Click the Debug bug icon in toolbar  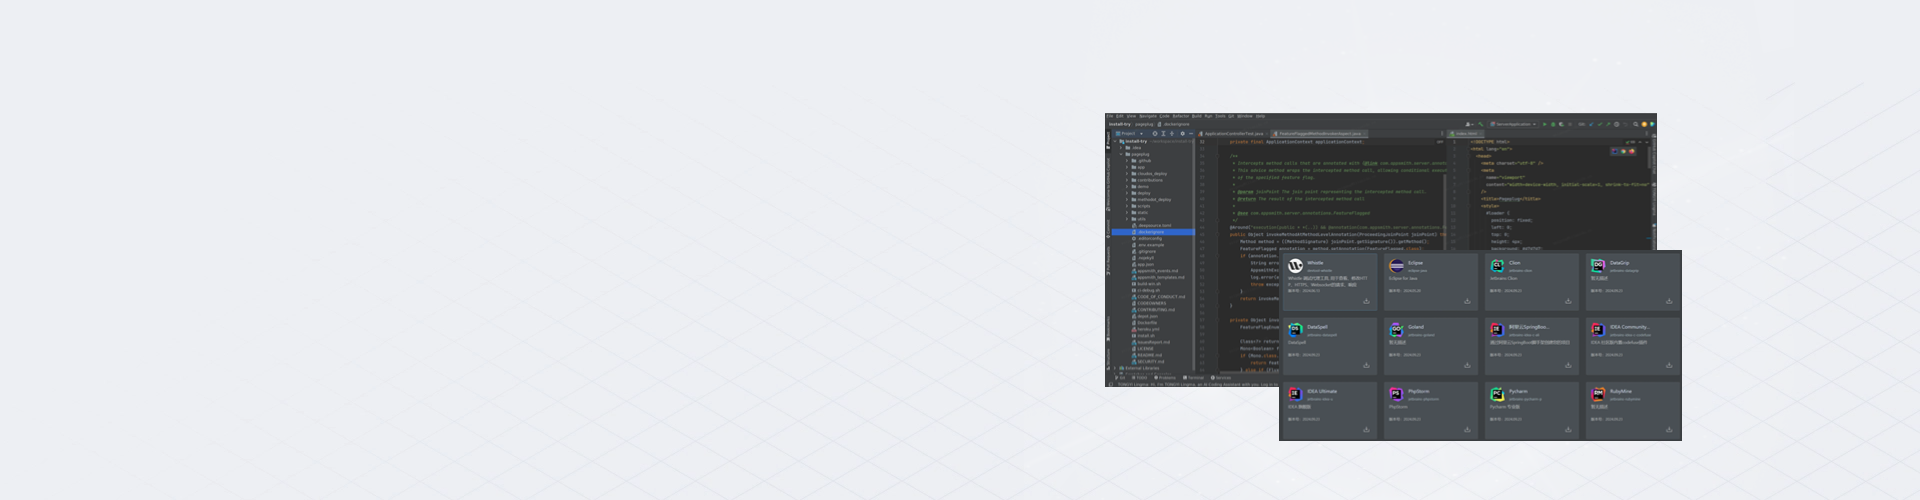click(1553, 124)
